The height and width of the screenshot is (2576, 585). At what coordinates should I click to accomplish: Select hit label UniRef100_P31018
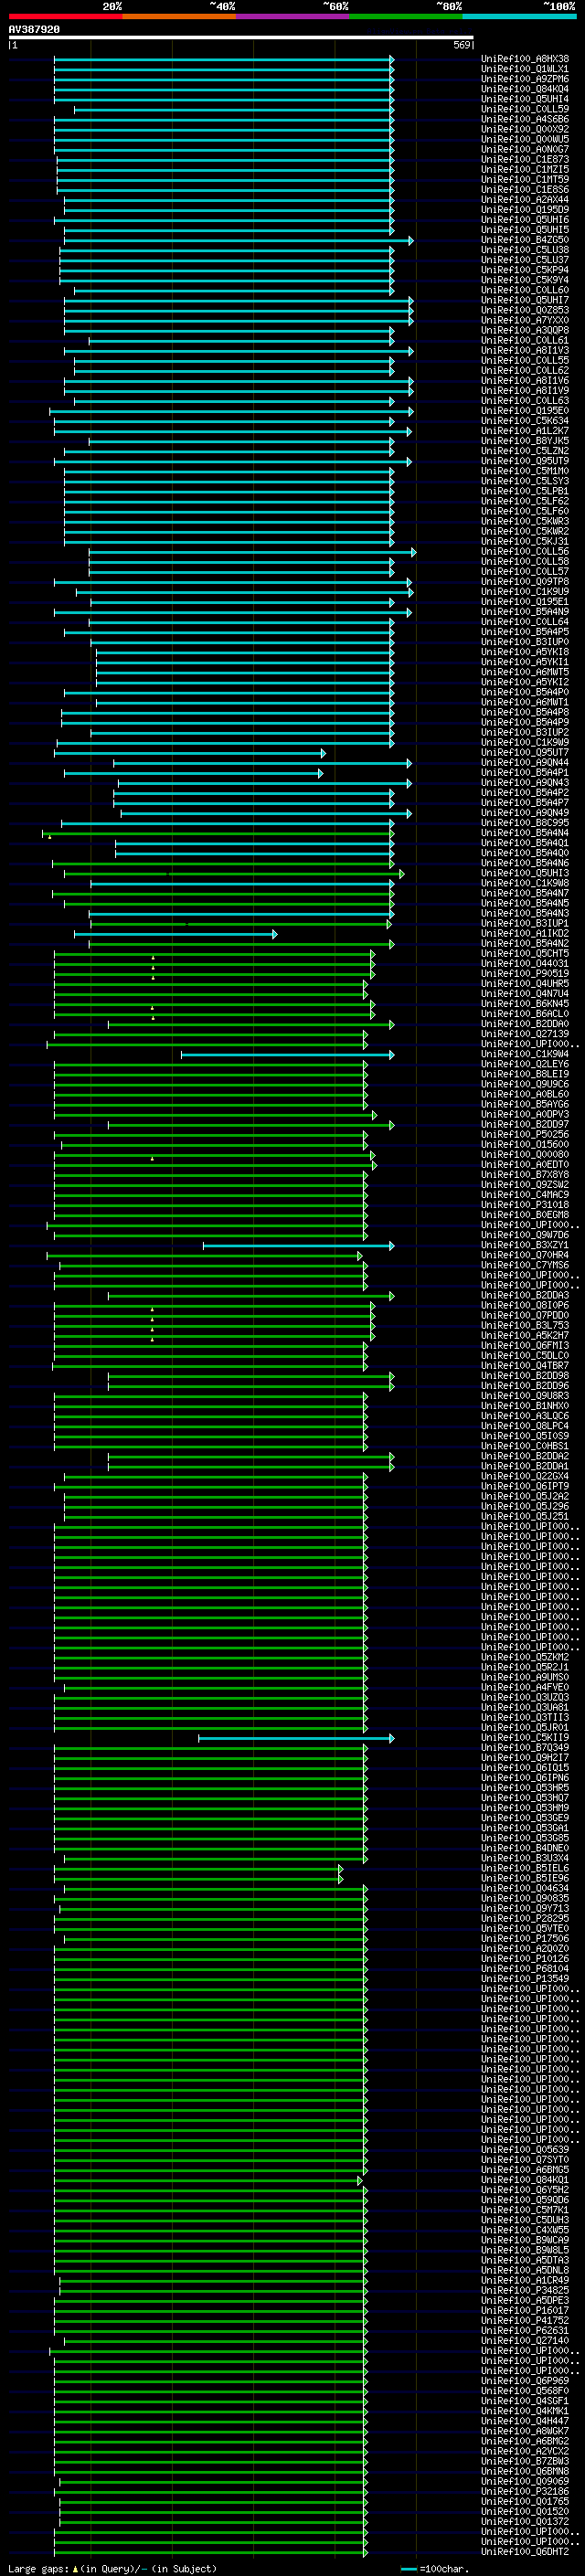525,1205
